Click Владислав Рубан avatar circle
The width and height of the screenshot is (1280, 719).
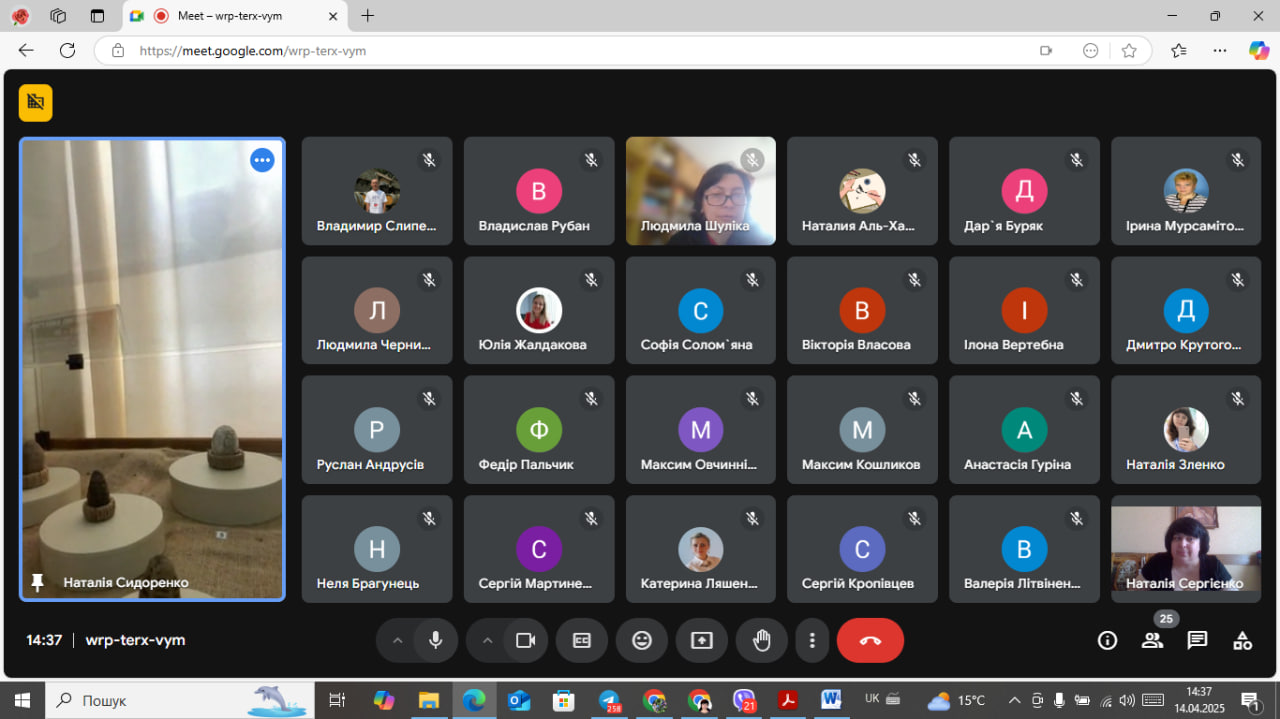coord(539,191)
